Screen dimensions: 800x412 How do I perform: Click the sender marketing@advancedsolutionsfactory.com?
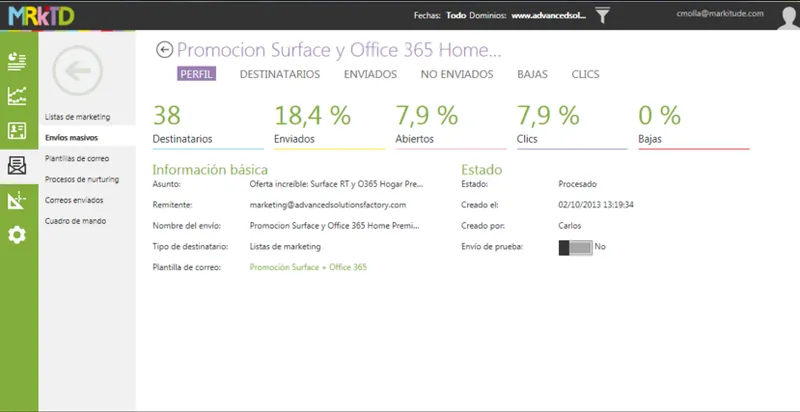(328, 205)
